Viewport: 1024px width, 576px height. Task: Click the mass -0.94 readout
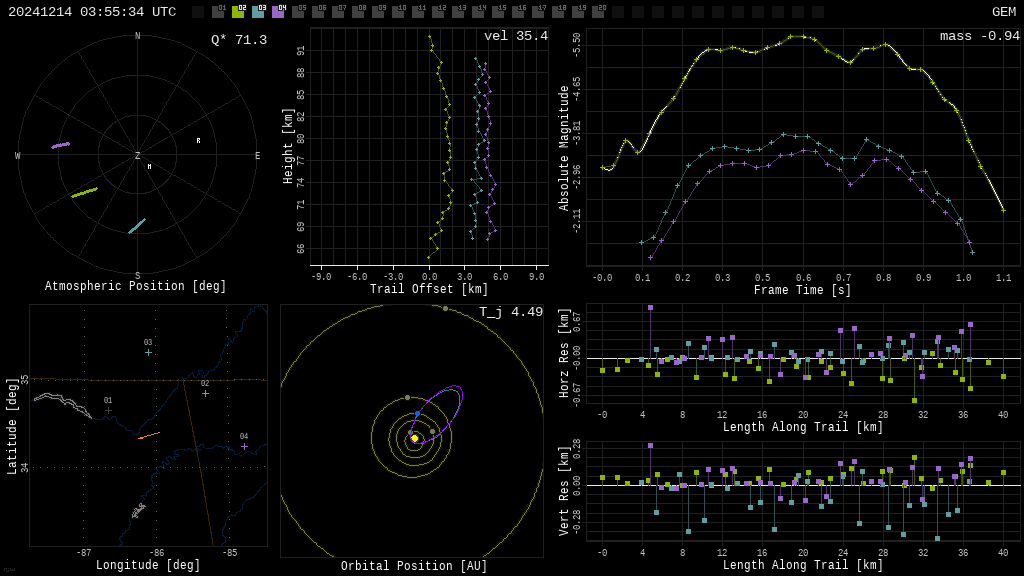coord(979,37)
